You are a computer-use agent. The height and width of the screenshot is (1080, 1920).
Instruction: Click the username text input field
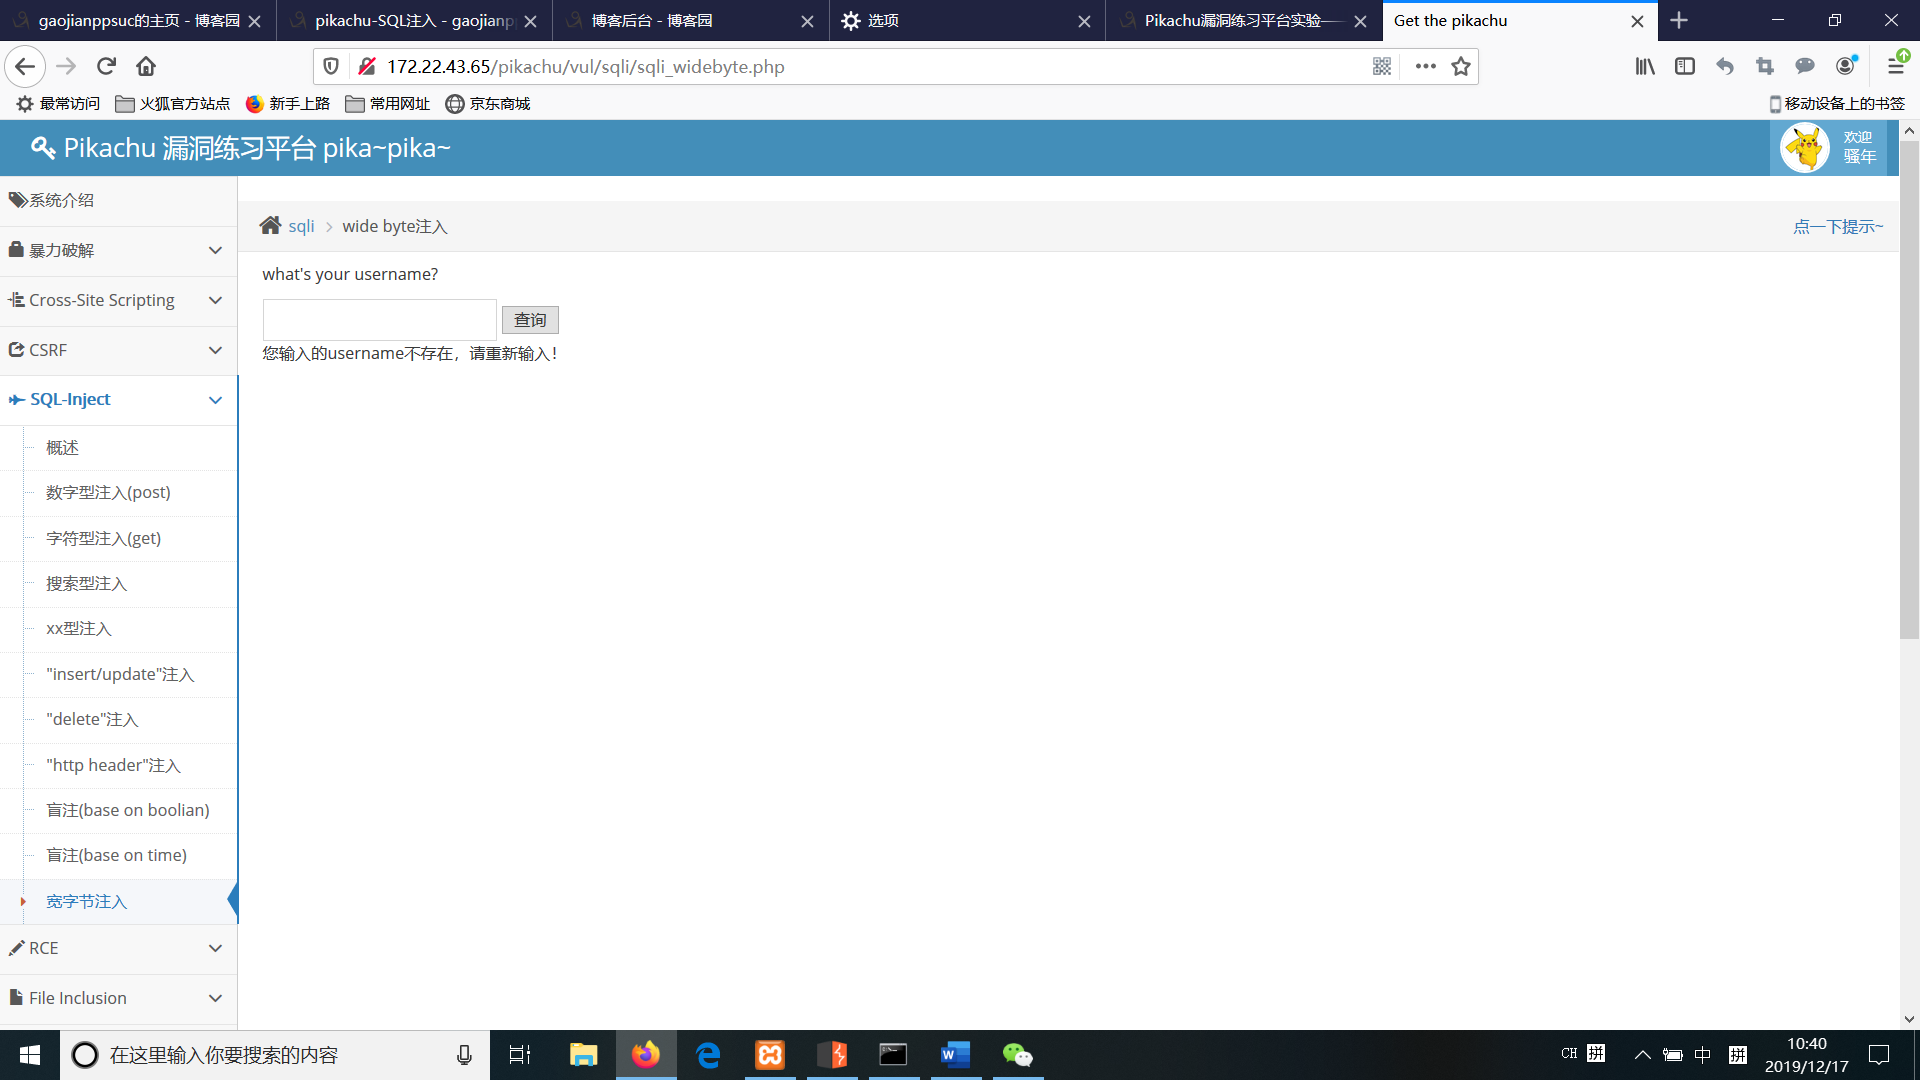(x=379, y=320)
